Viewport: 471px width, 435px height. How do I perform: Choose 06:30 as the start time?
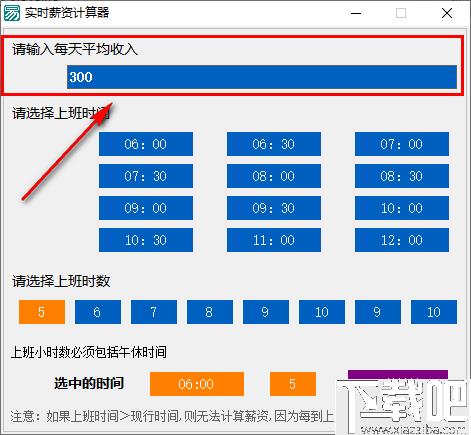coord(274,144)
